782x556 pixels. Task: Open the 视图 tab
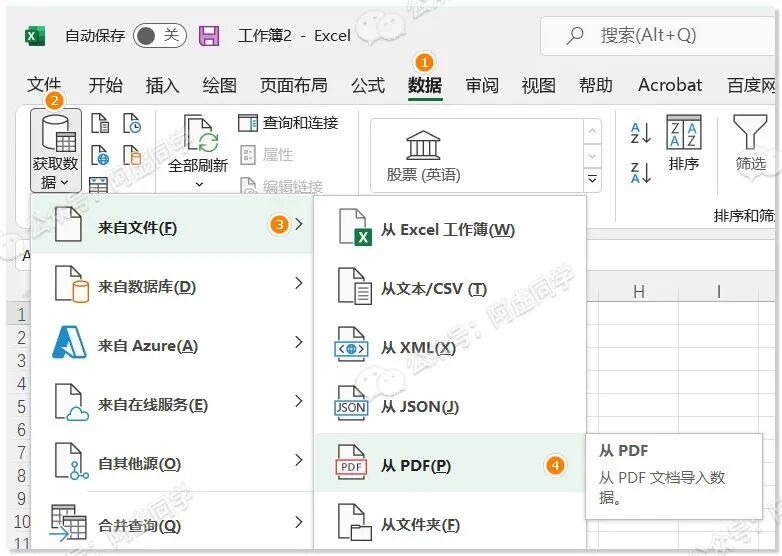(x=539, y=85)
